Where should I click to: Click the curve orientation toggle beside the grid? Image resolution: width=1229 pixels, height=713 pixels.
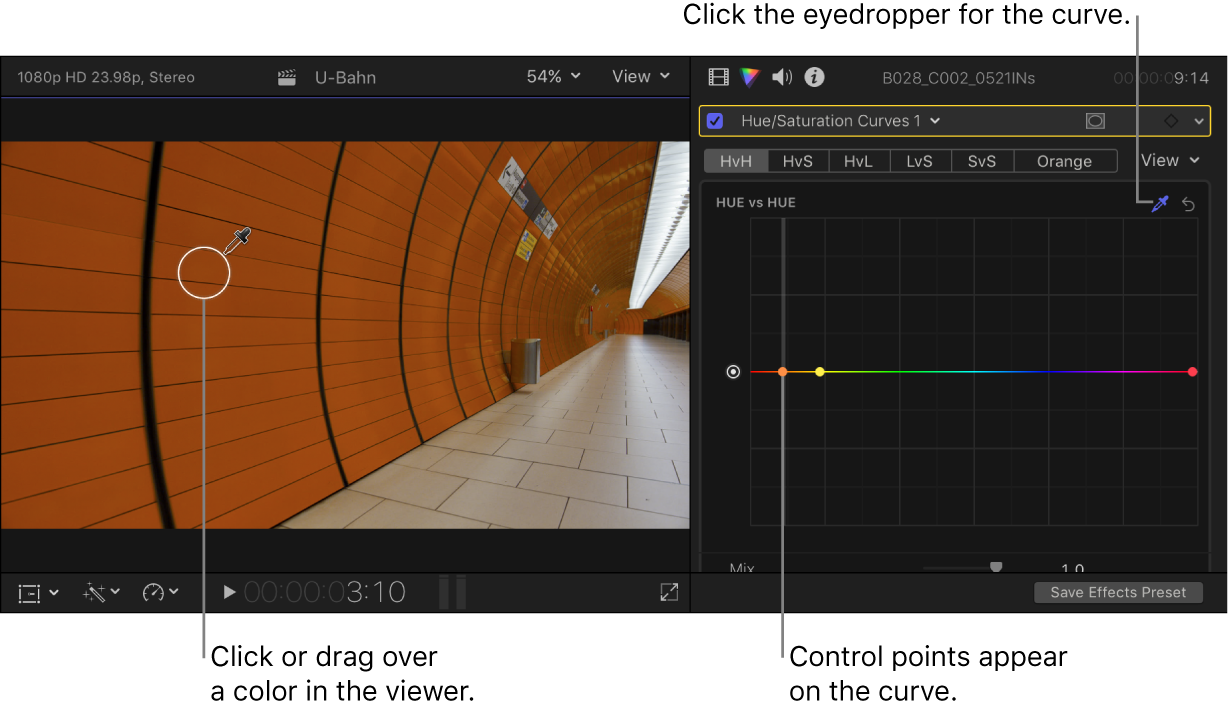coord(733,371)
